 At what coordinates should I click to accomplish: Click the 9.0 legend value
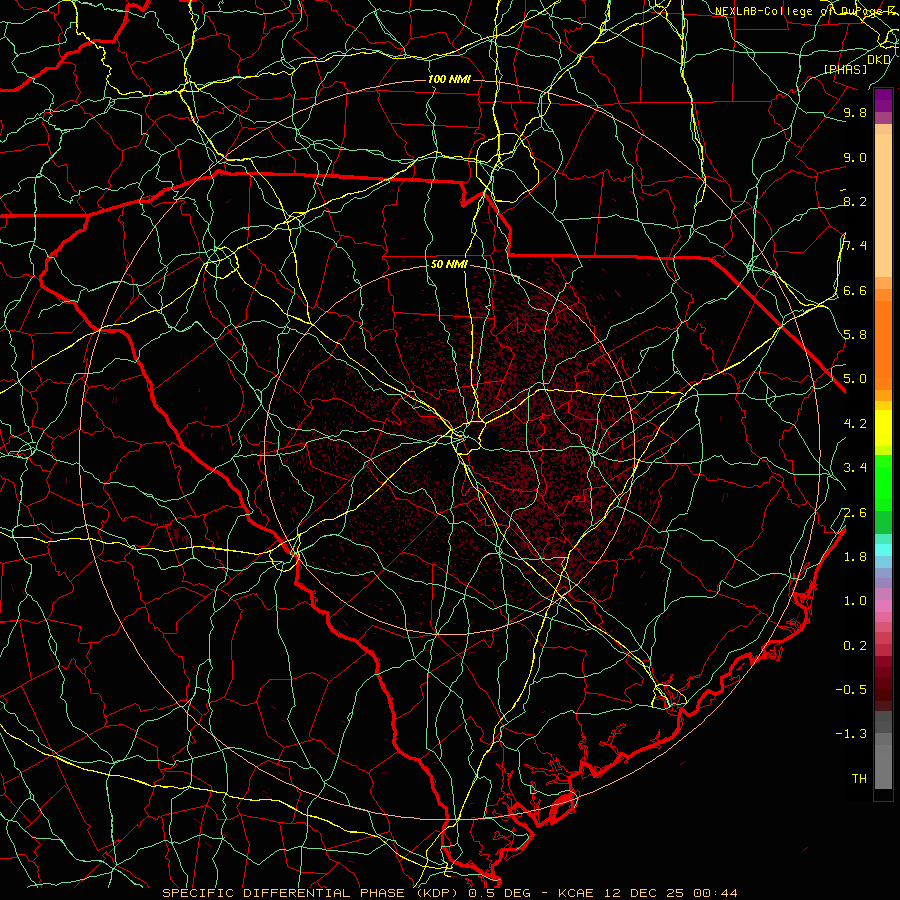tap(855, 157)
